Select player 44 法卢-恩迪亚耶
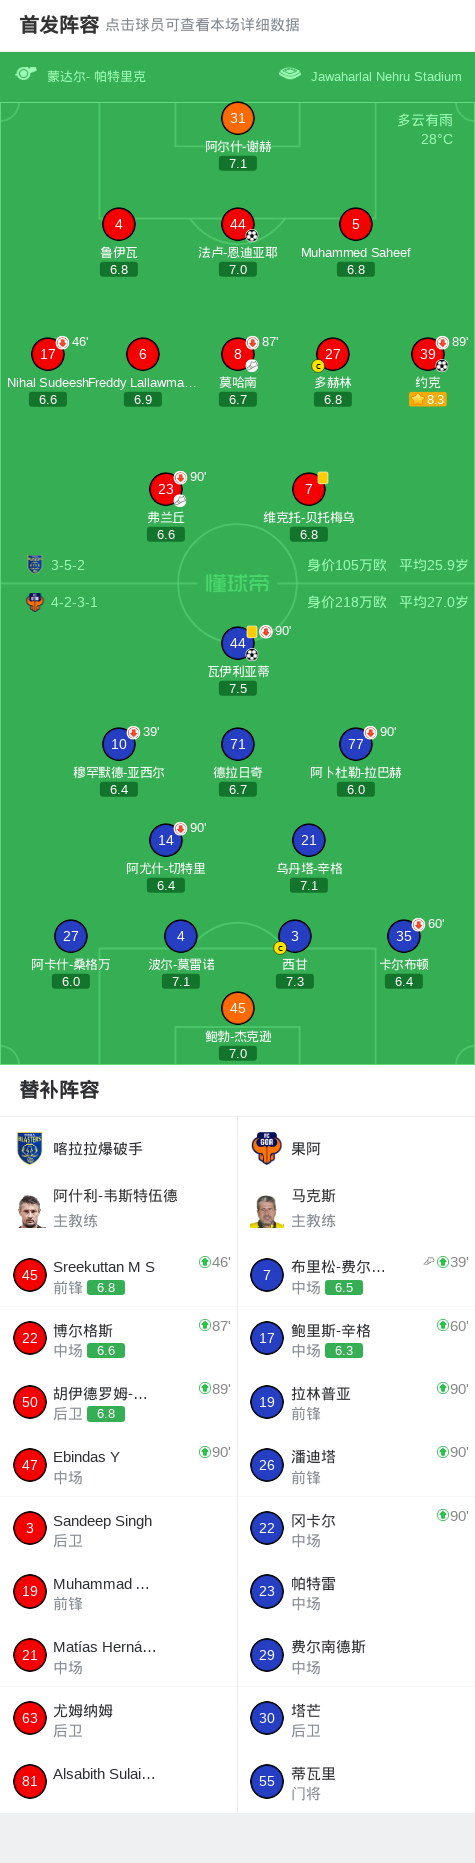The image size is (475, 1863). pyautogui.click(x=238, y=224)
